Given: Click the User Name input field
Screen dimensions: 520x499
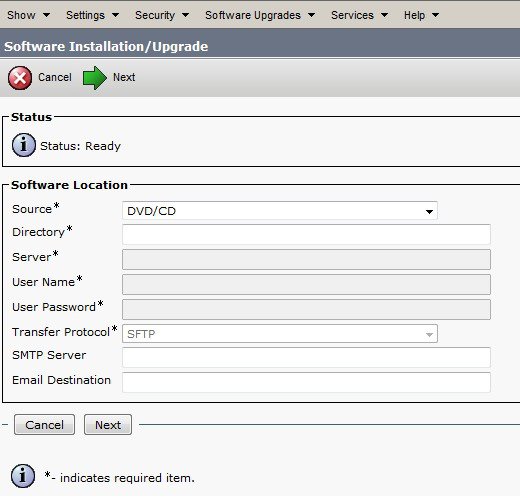Looking at the screenshot, I should click(x=306, y=284).
